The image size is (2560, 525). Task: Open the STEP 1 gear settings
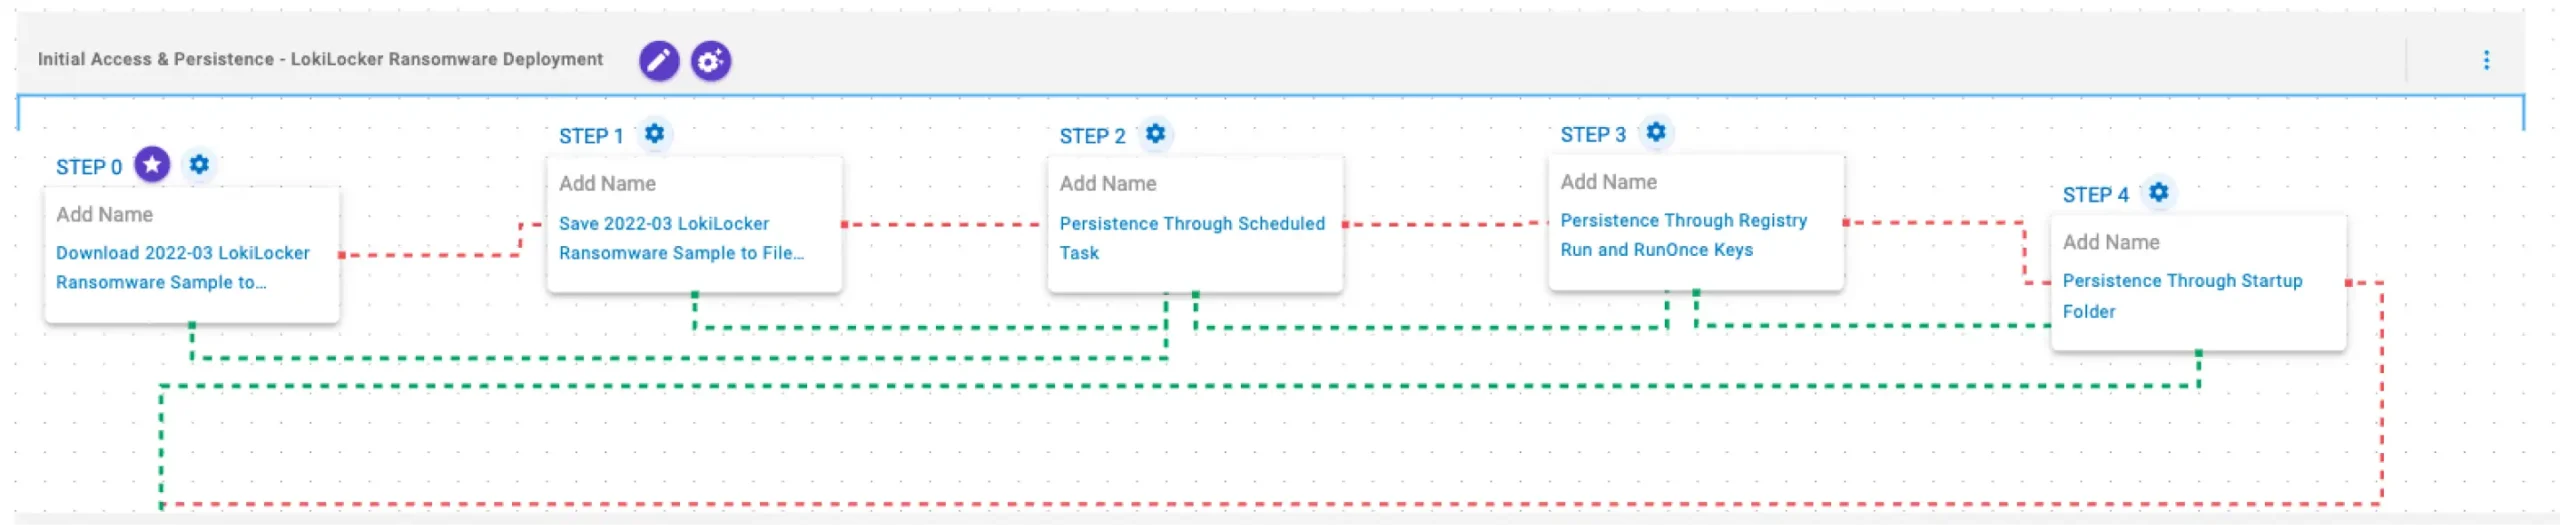click(654, 134)
